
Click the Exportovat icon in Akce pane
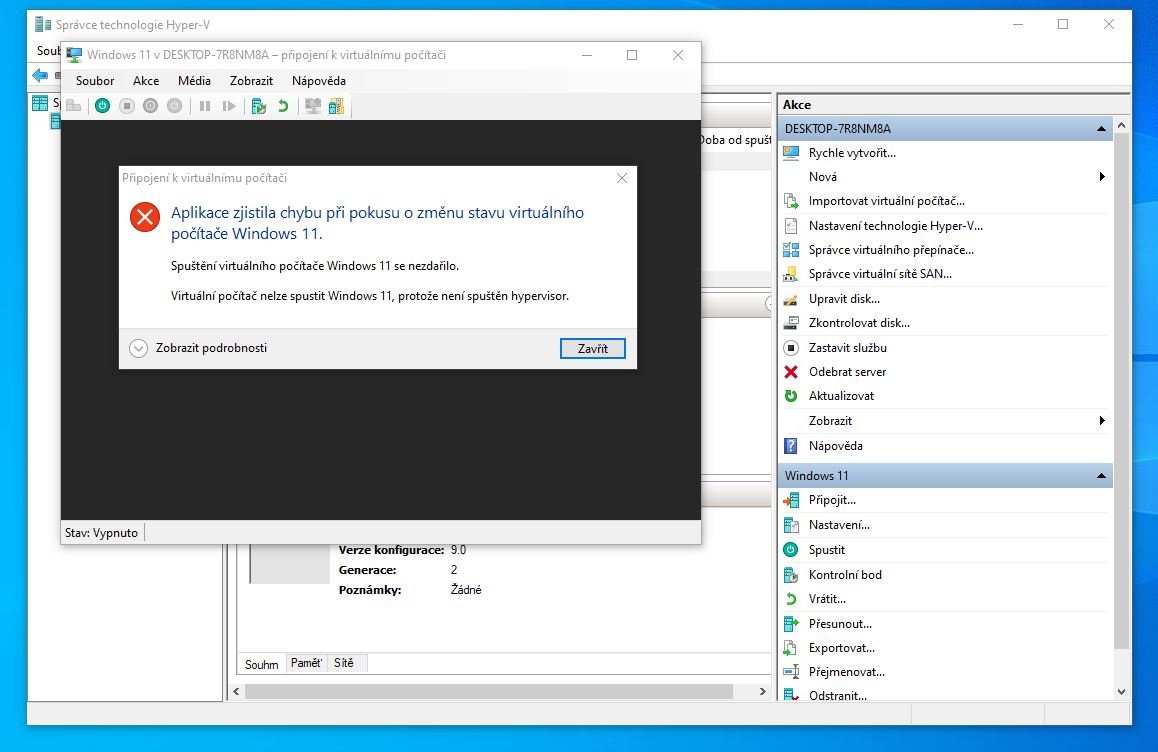pos(791,648)
